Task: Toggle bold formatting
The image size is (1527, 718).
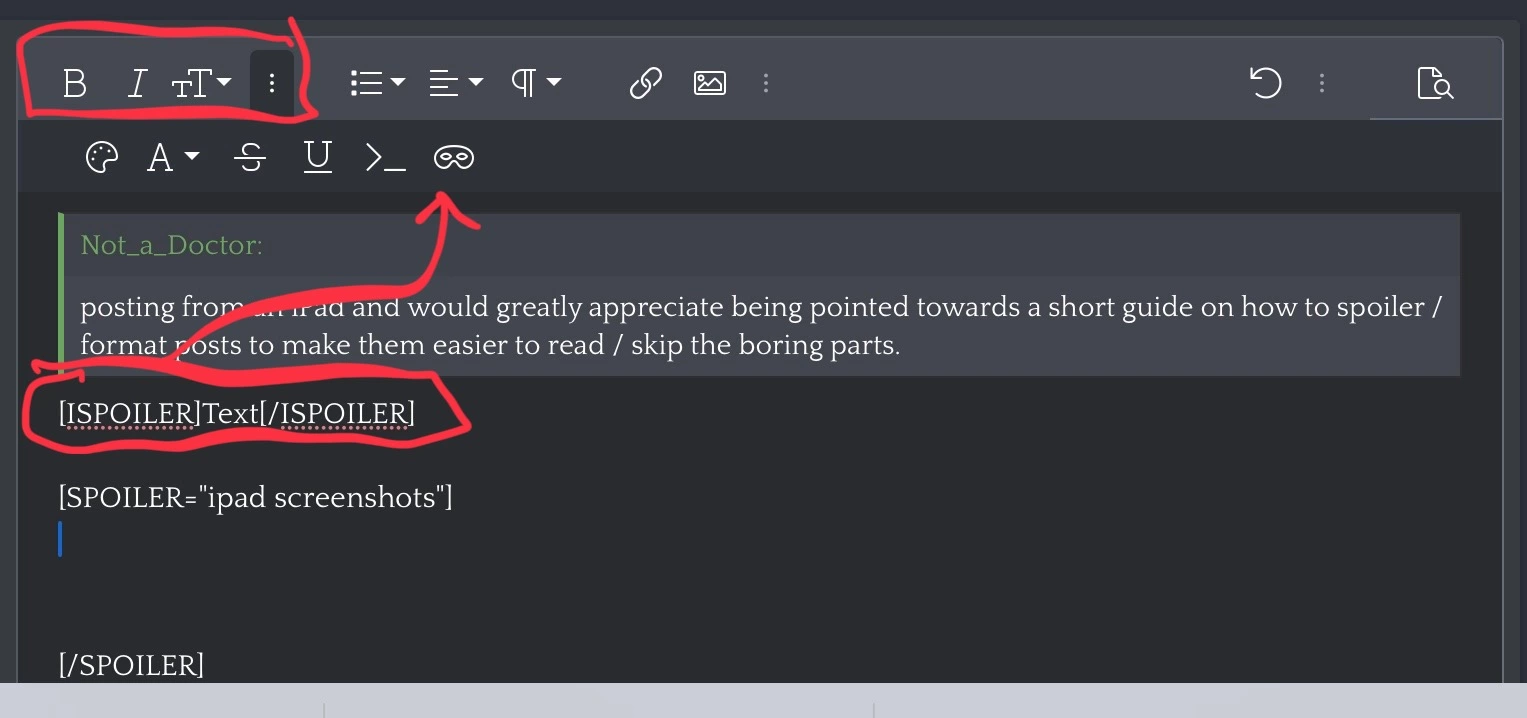Action: click(74, 83)
